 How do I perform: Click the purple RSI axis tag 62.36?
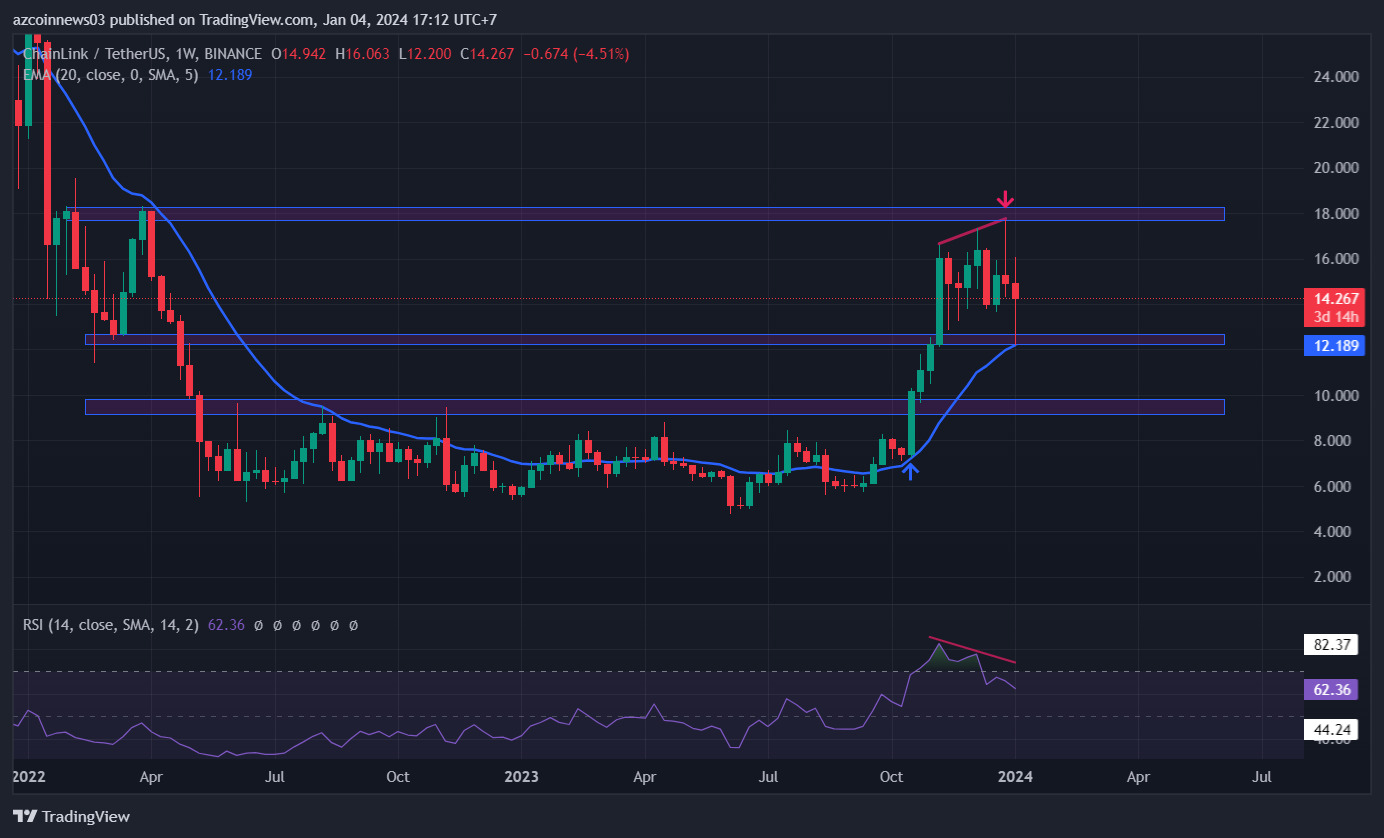point(1331,689)
